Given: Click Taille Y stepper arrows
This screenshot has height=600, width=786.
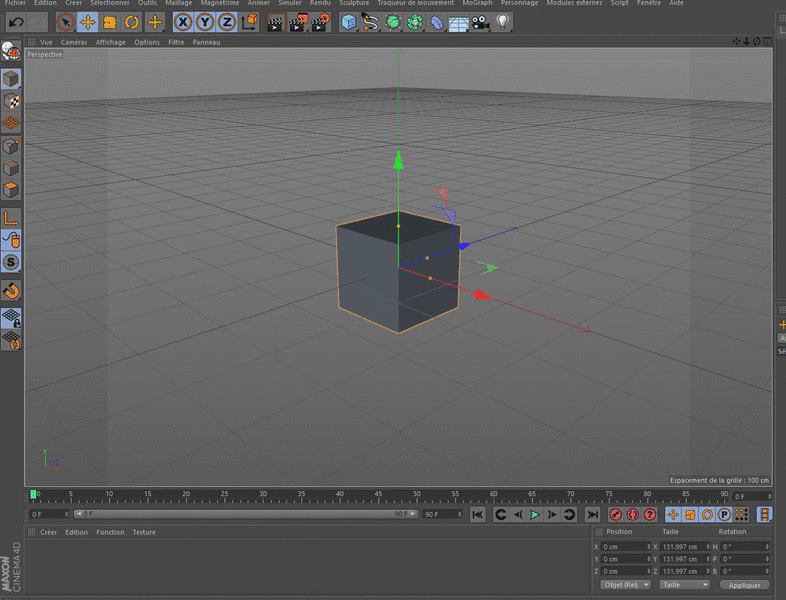Looking at the screenshot, I should coord(708,559).
